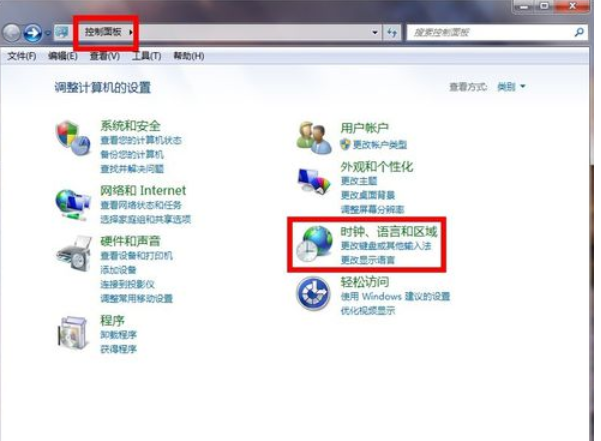
Task: Expand the 查看方式 类别 dropdown
Action: tap(510, 87)
